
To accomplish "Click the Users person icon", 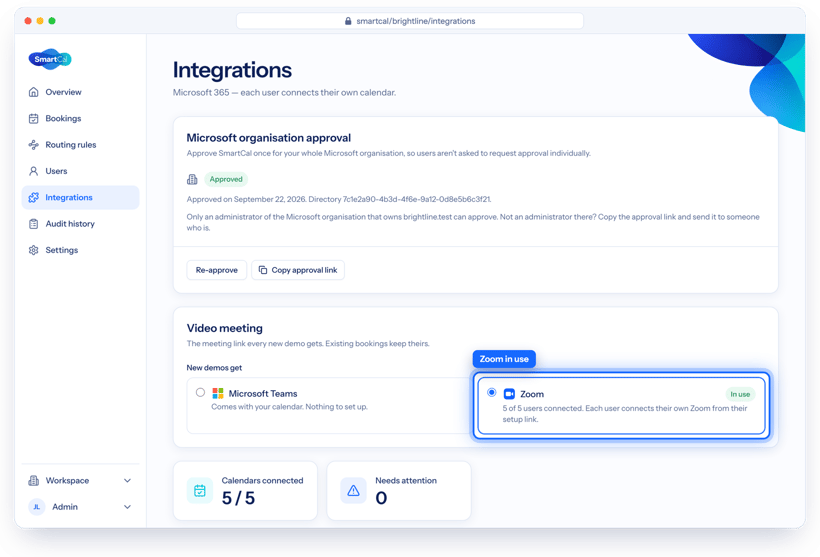I will [x=33, y=171].
